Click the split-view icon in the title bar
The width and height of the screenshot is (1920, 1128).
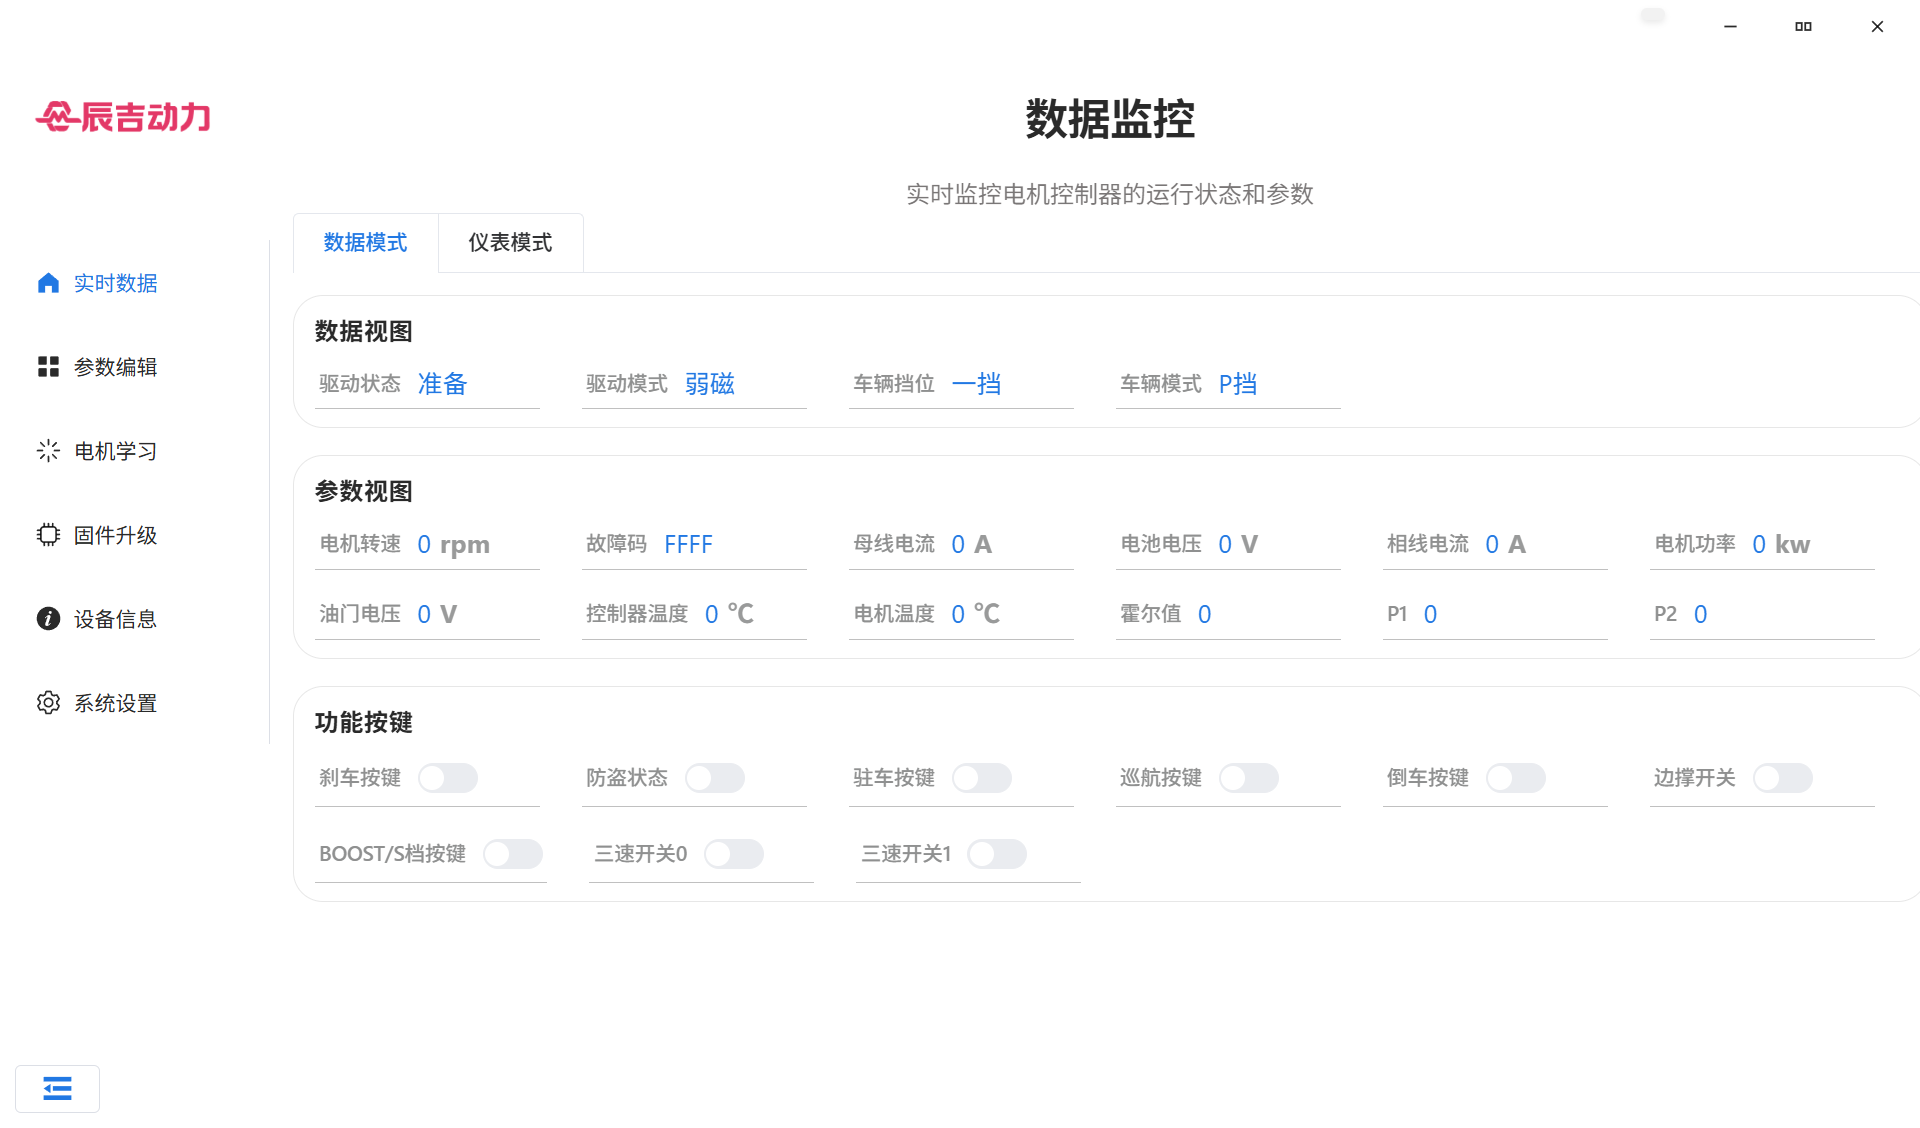(1803, 26)
